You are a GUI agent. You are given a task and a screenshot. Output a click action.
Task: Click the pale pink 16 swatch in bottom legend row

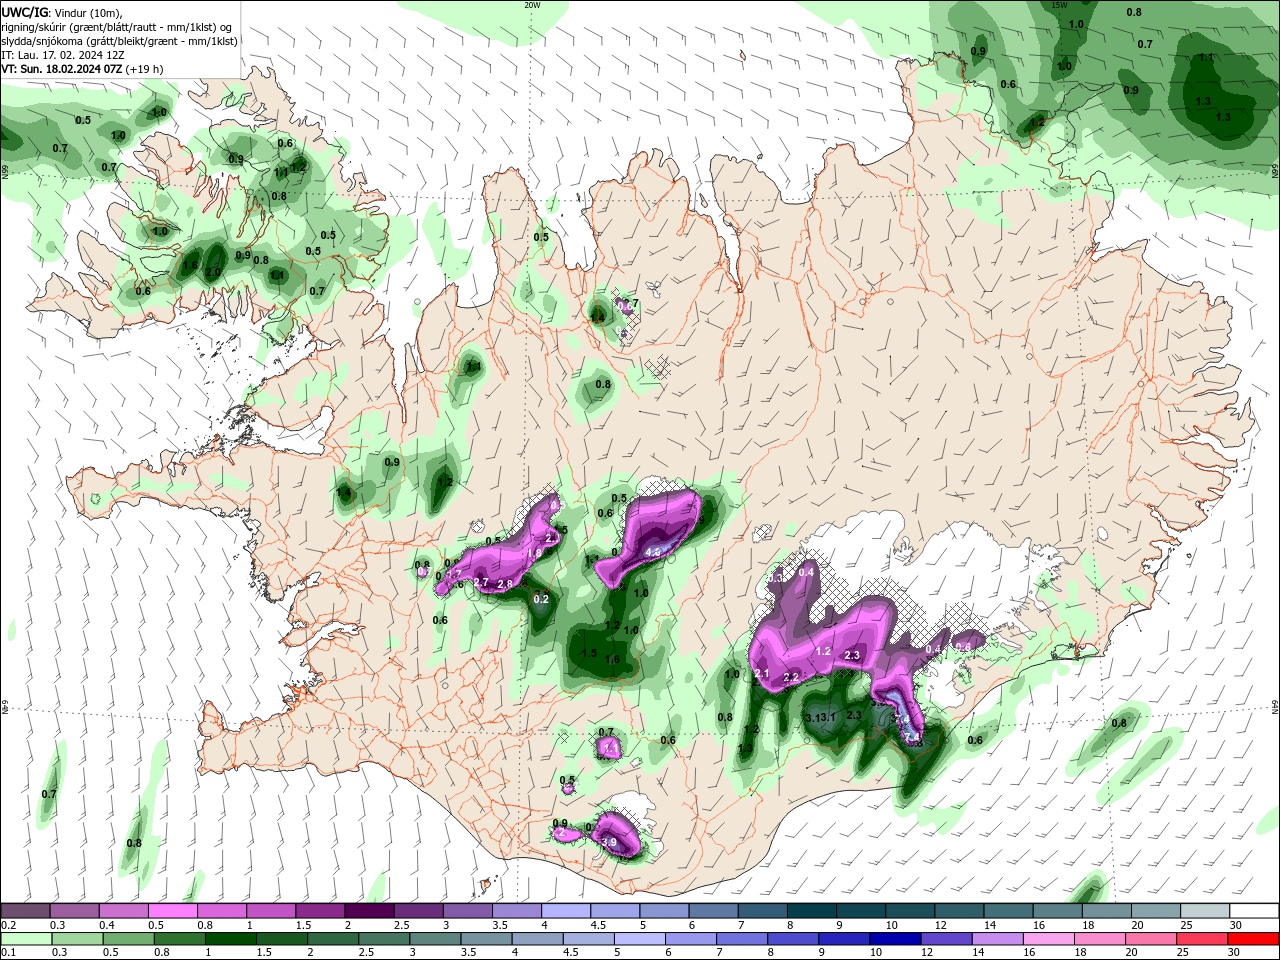pos(1050,939)
